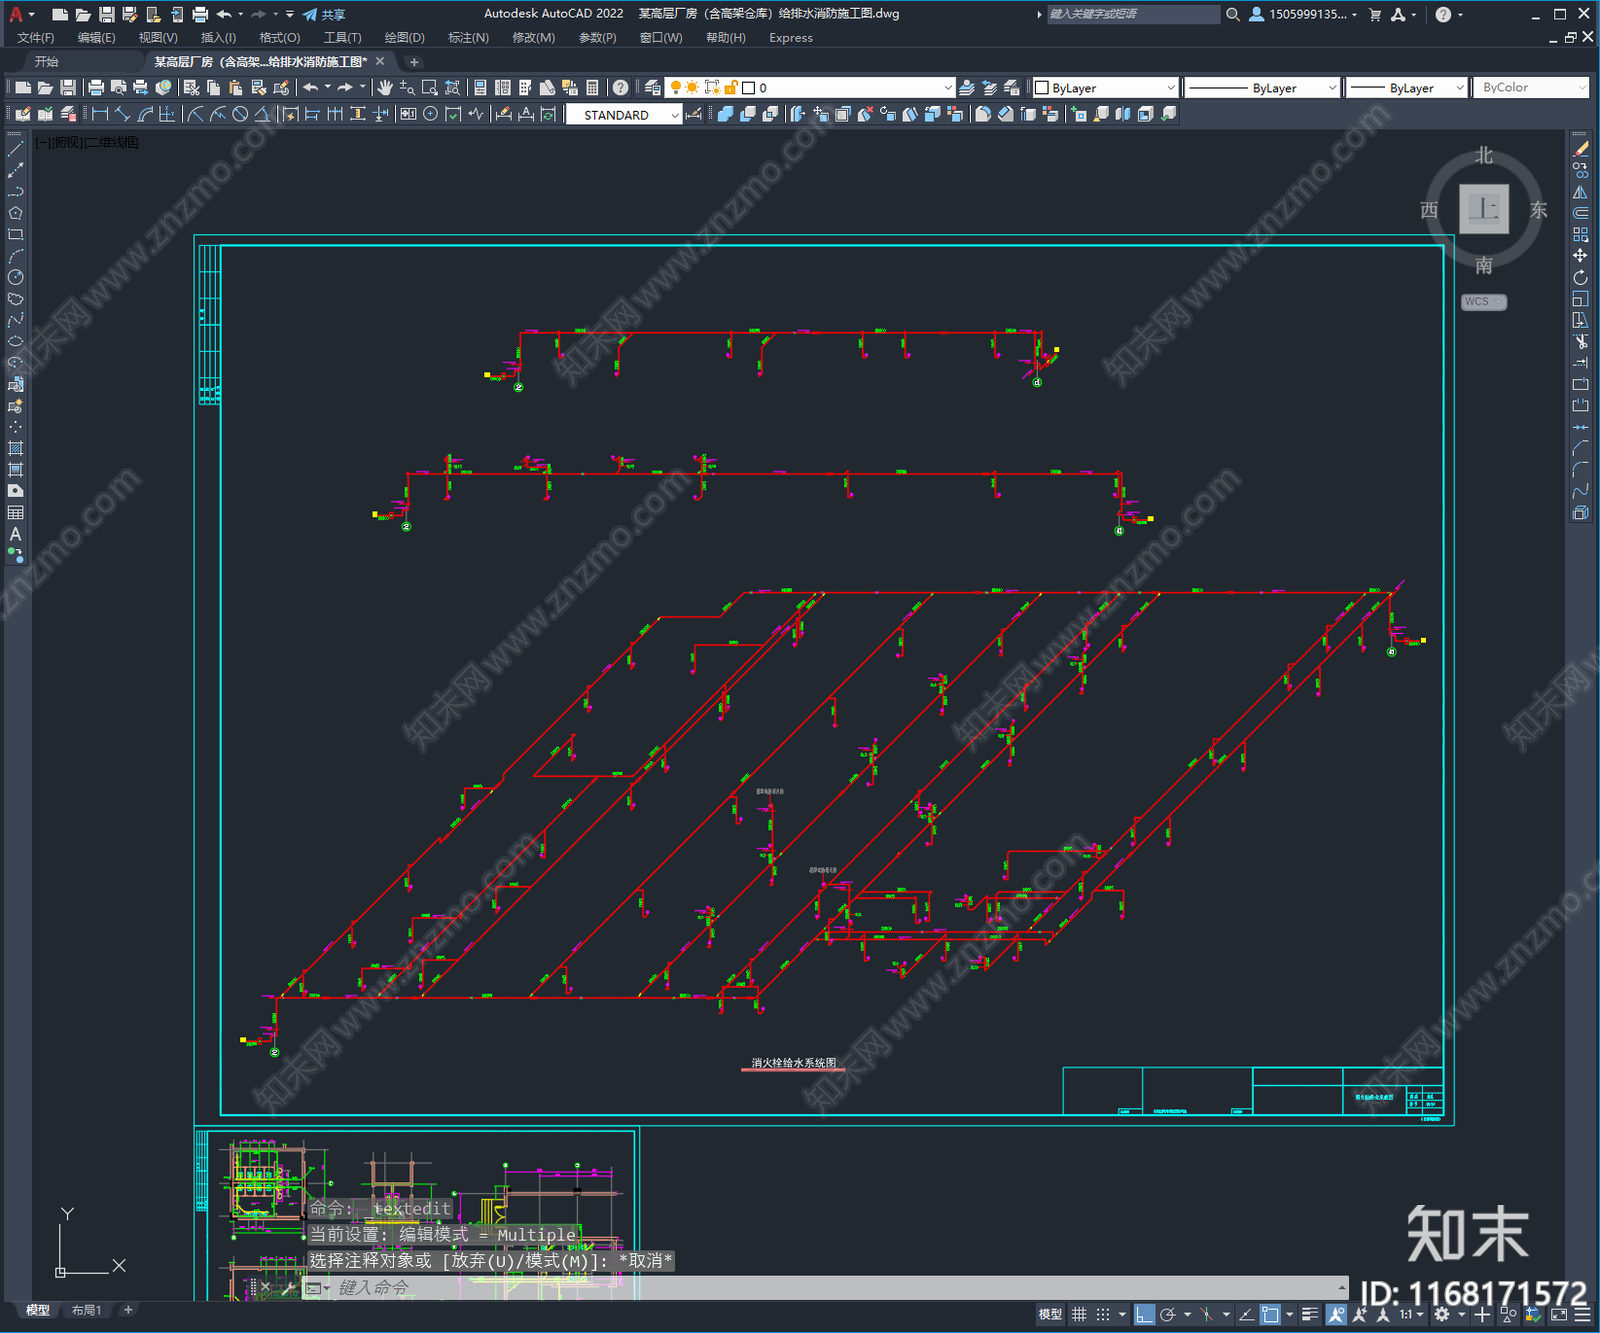Viewport: 1600px width, 1333px height.
Task: Click the Cut icon in standard toolbar
Action: (x=192, y=88)
